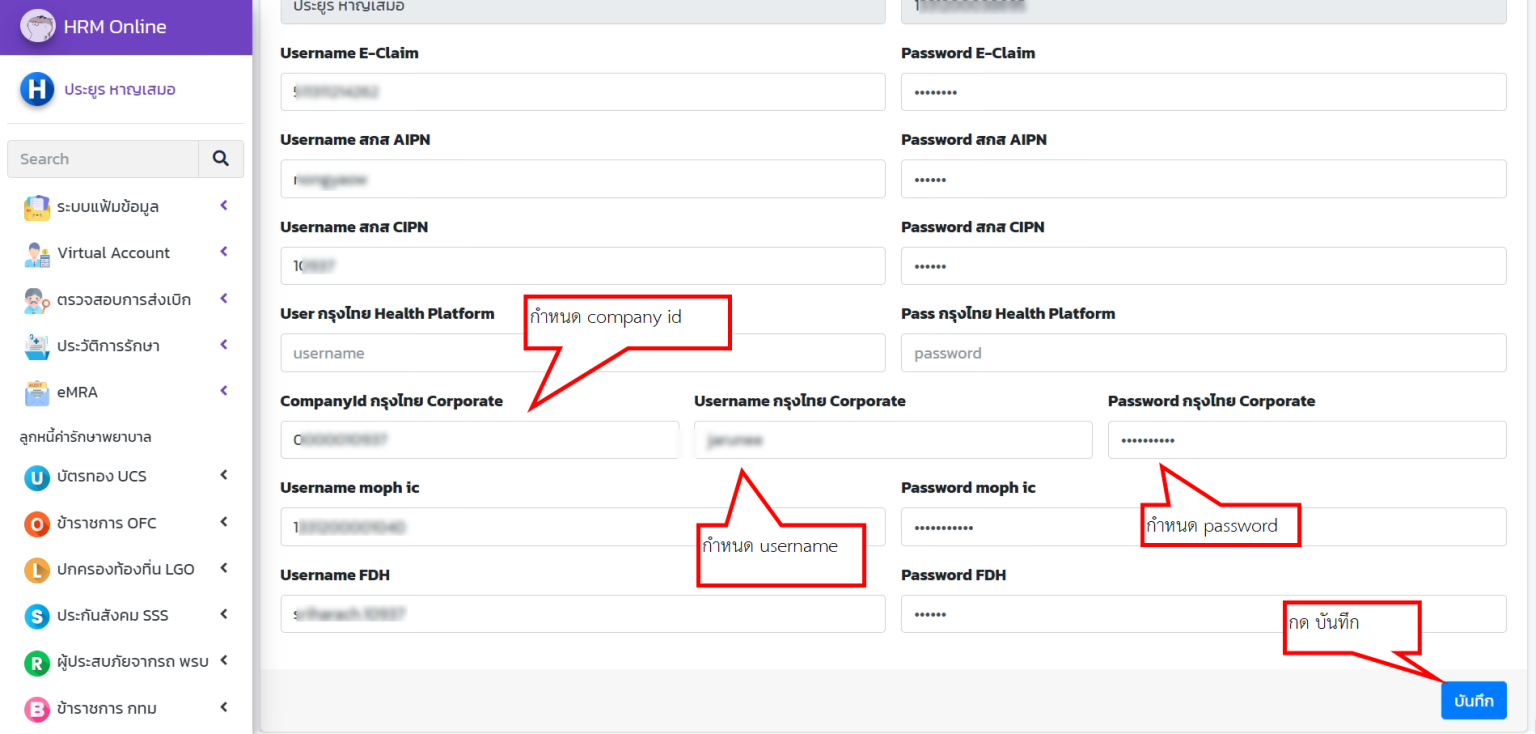Expand the eMRA menu chevron
Viewport: 1536px width, 734px height.
[x=224, y=391]
